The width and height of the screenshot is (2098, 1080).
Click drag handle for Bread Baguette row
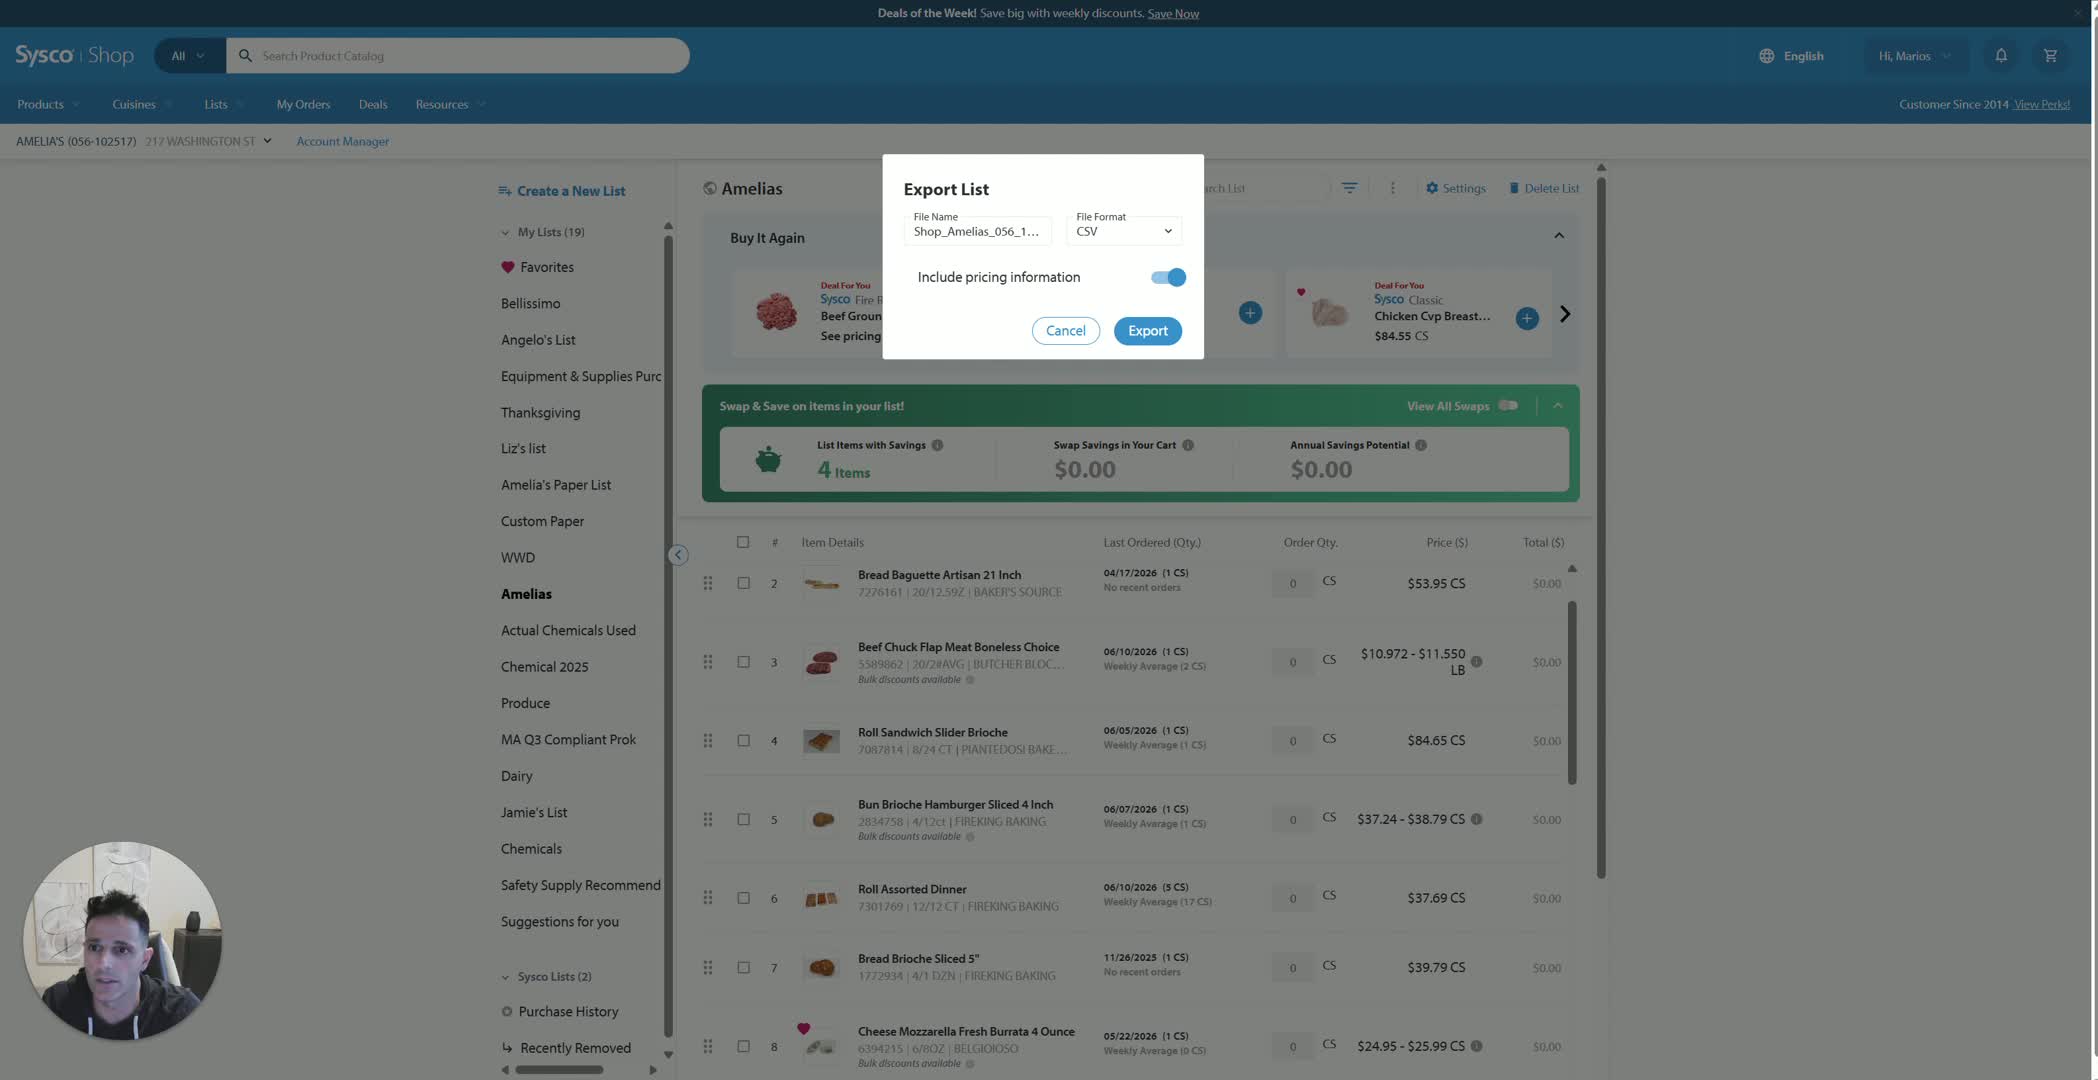(707, 583)
